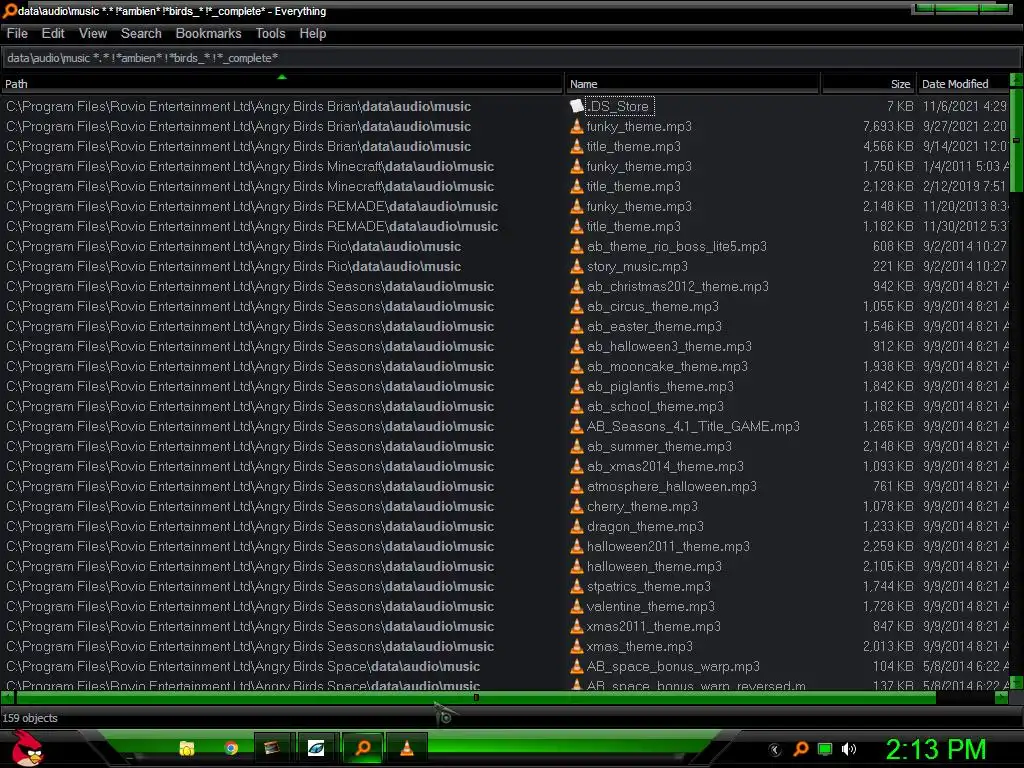Screen dimensions: 1024x768
Task: Click the search query input field
Action: [511, 58]
